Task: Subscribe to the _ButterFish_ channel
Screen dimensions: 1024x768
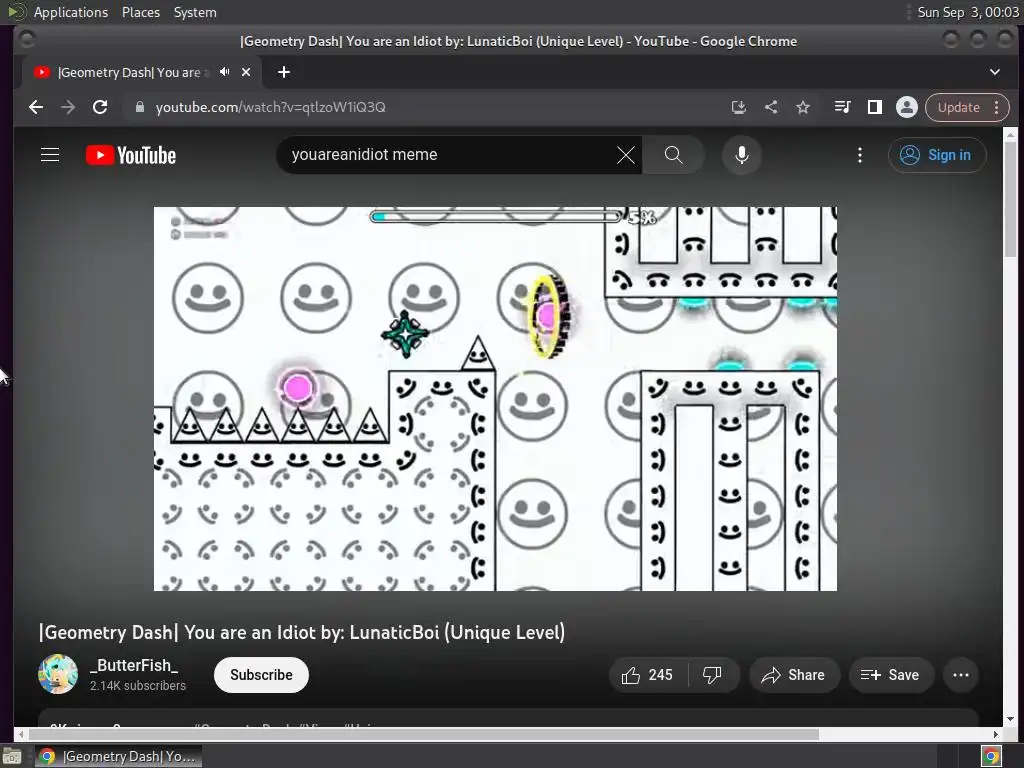Action: click(x=261, y=675)
